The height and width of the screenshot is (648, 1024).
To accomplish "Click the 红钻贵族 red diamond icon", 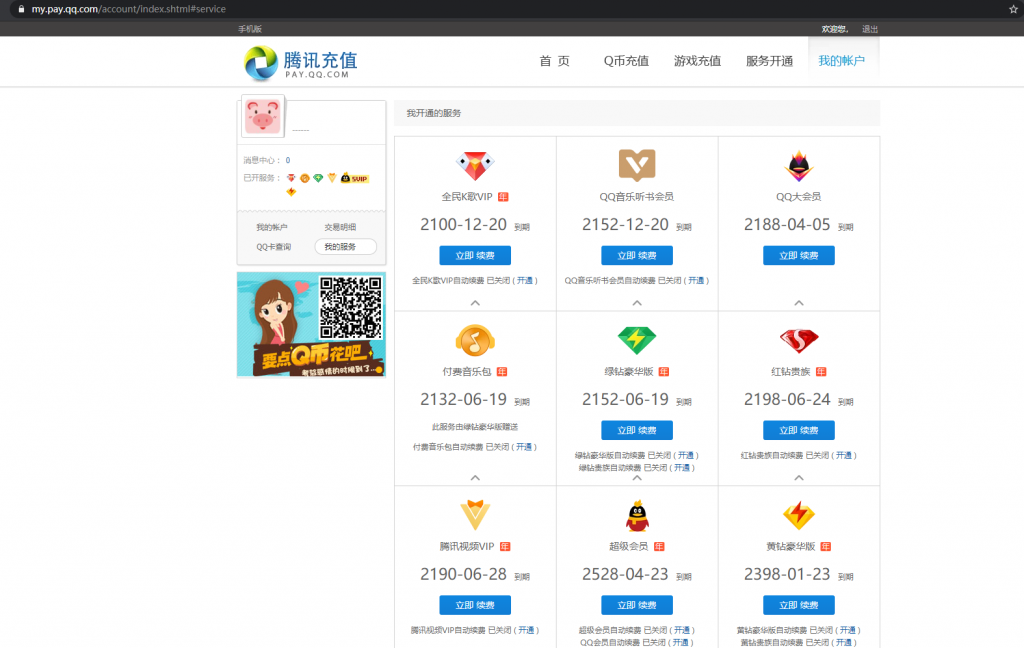I will pos(799,340).
